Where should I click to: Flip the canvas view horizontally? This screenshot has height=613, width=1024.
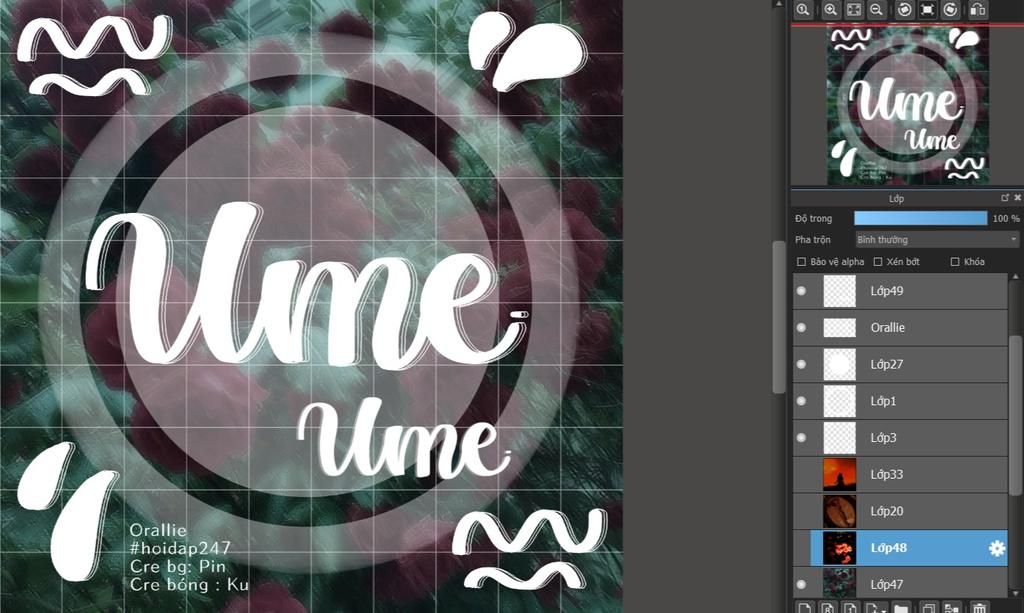(x=977, y=9)
